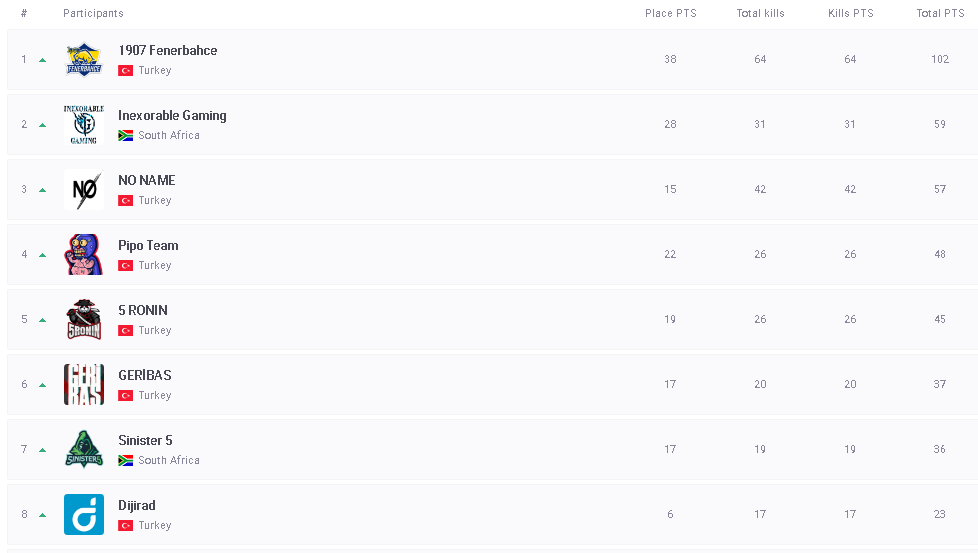Screen dimensions: 978x553
Task: Click the Dijirad team logo
Action: click(84, 515)
